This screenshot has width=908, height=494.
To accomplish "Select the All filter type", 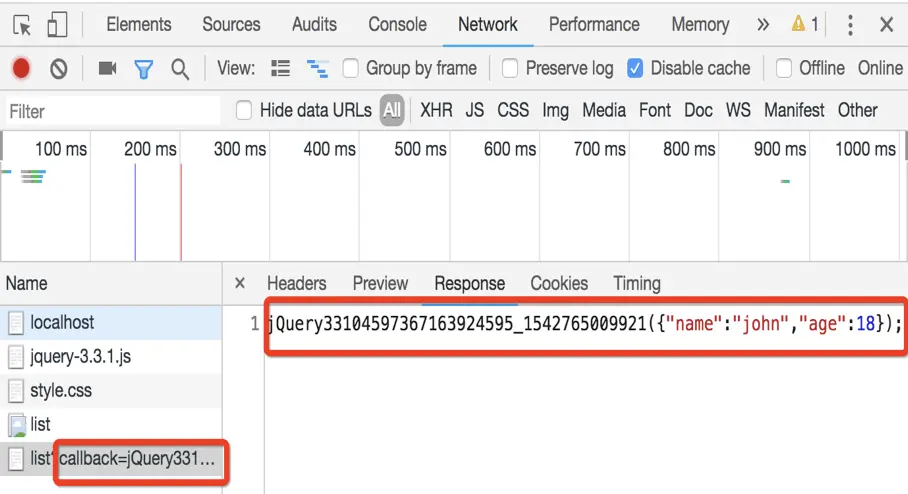I will coord(392,110).
